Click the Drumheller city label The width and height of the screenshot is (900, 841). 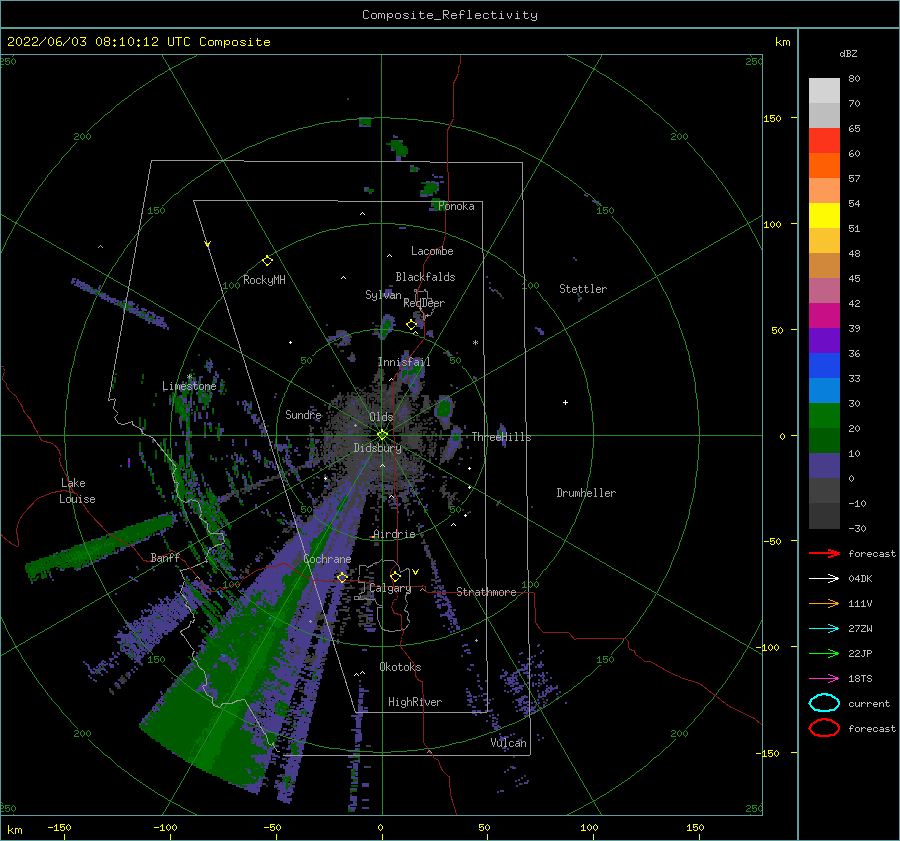pos(586,493)
